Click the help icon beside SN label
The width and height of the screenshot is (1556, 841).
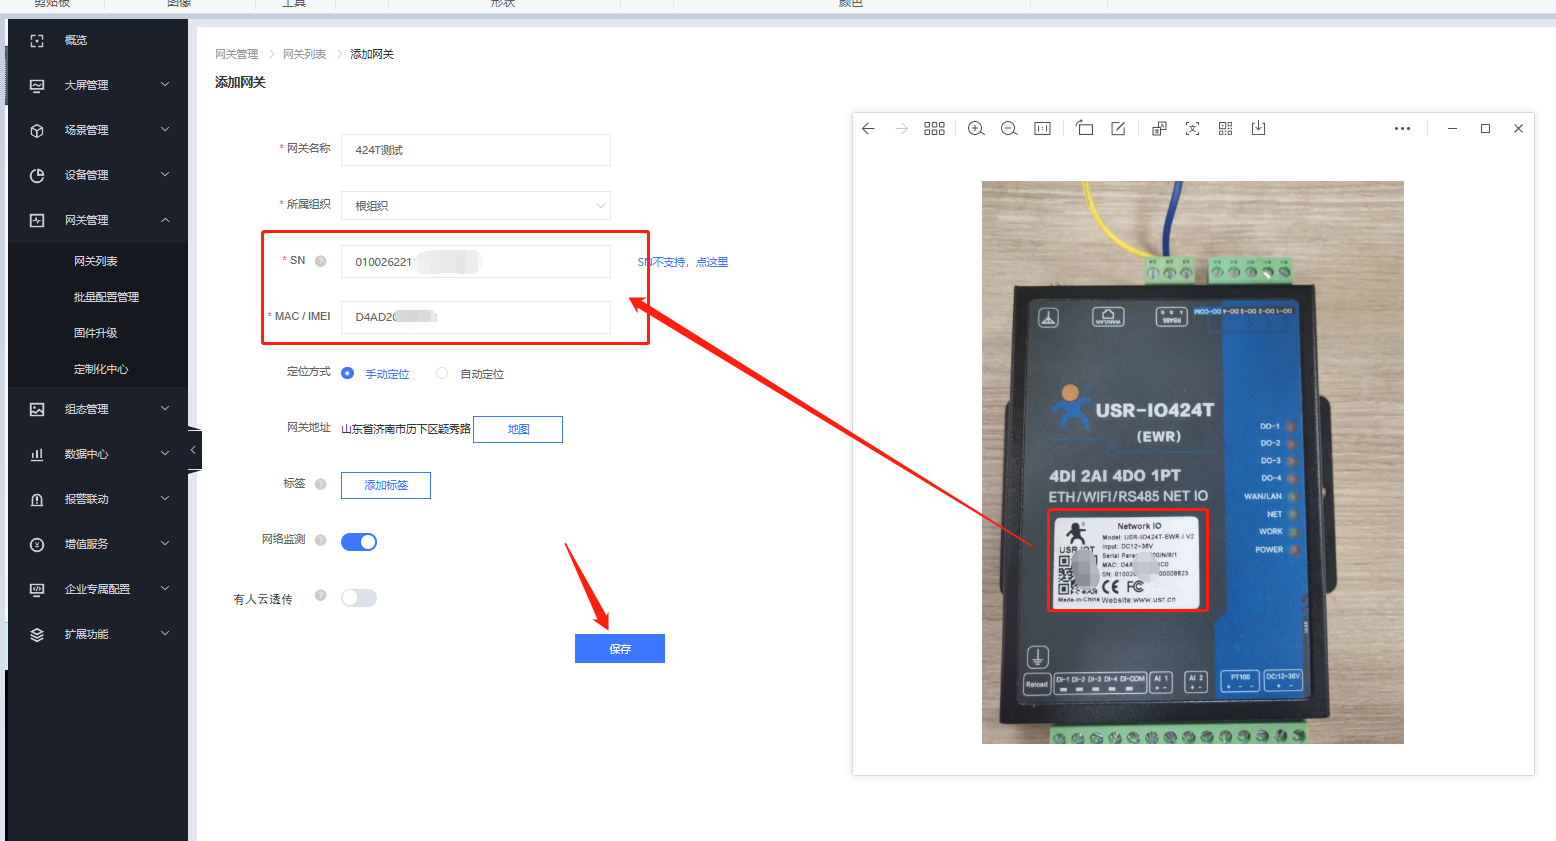pos(321,261)
